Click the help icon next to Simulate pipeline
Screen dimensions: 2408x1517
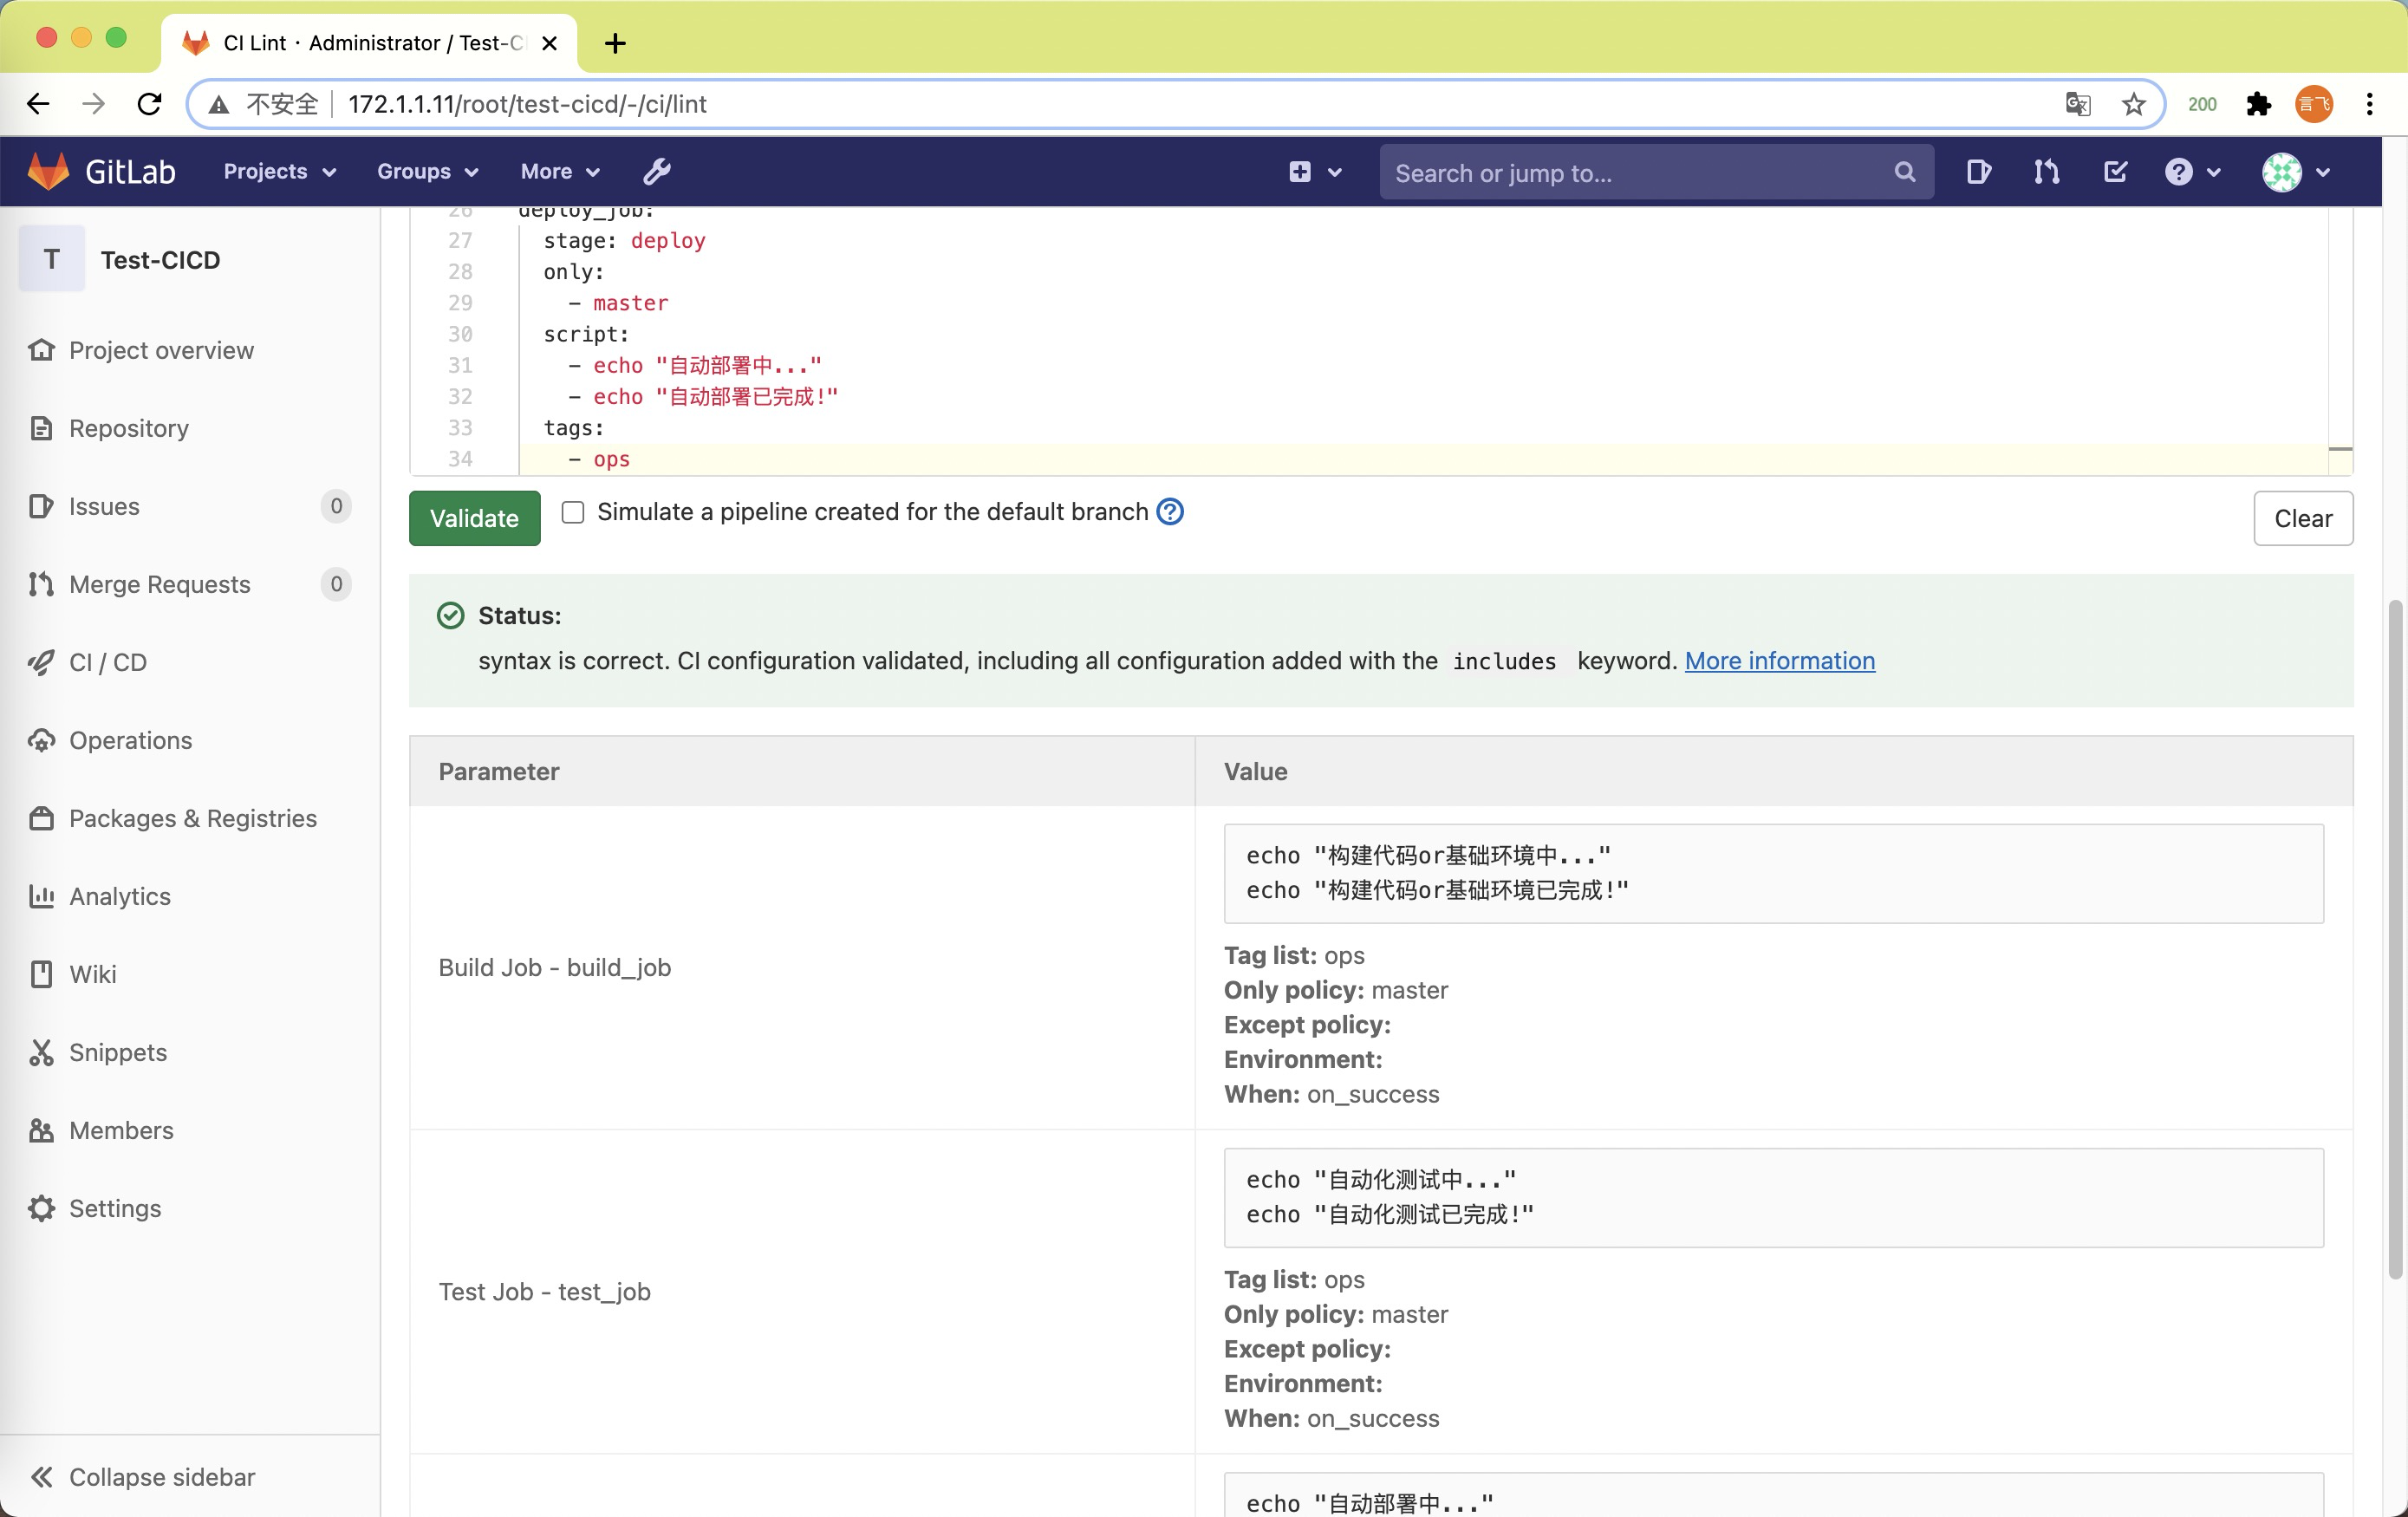(1170, 512)
